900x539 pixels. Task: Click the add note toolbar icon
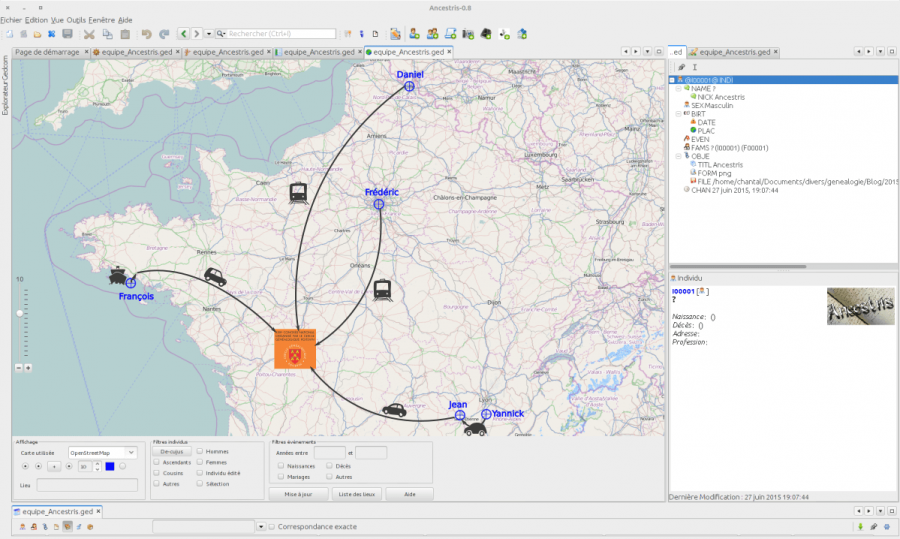[451, 34]
